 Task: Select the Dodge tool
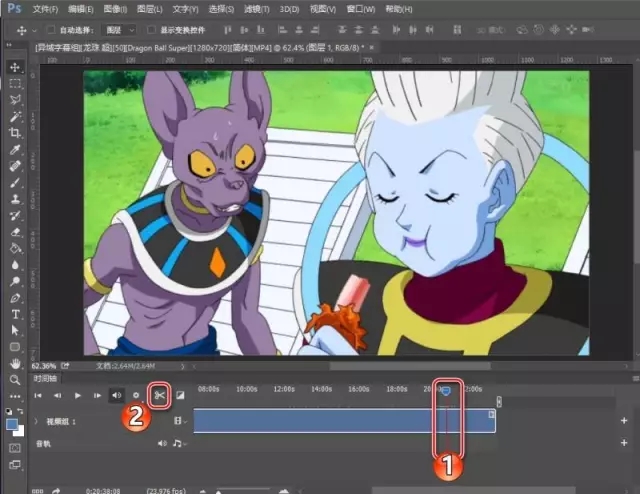(x=15, y=282)
